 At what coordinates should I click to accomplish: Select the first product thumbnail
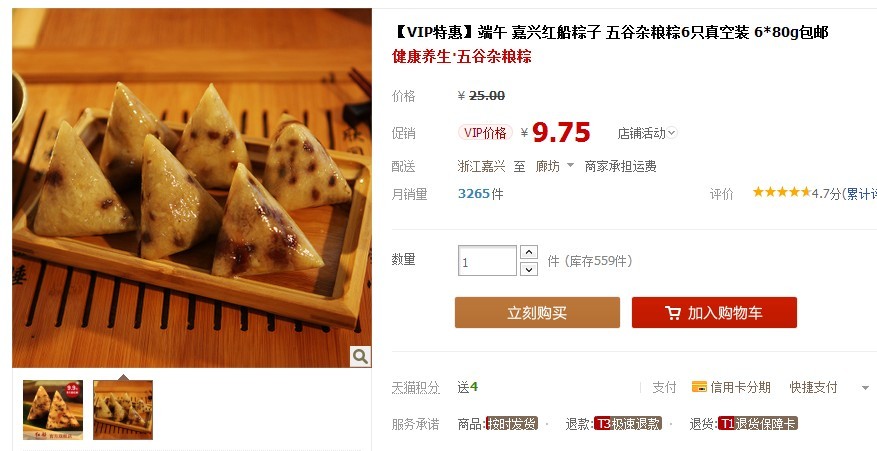point(53,410)
